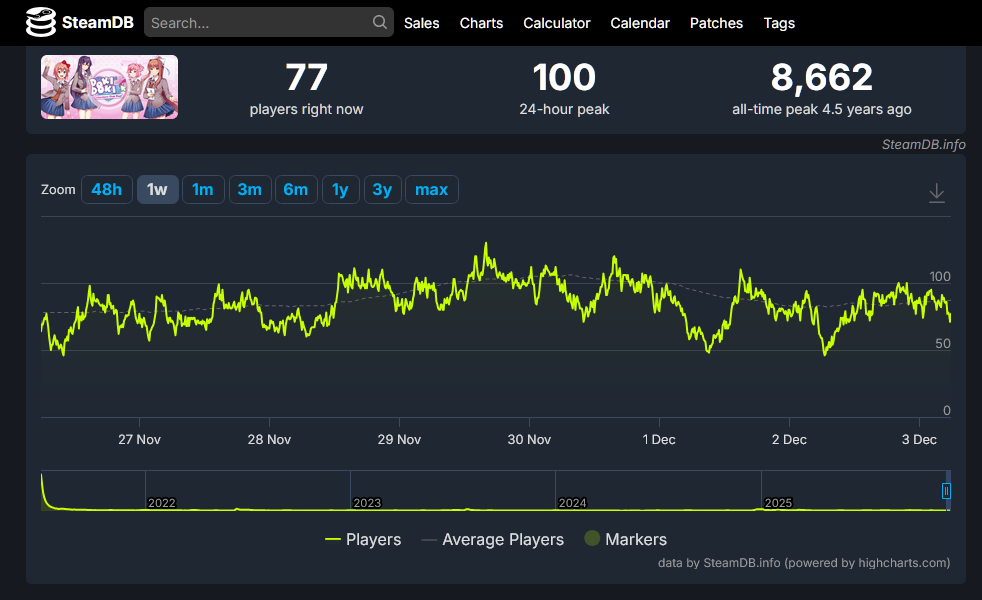This screenshot has height=600, width=982.
Task: Click the 2024 mark in navigator timeline
Action: [572, 503]
